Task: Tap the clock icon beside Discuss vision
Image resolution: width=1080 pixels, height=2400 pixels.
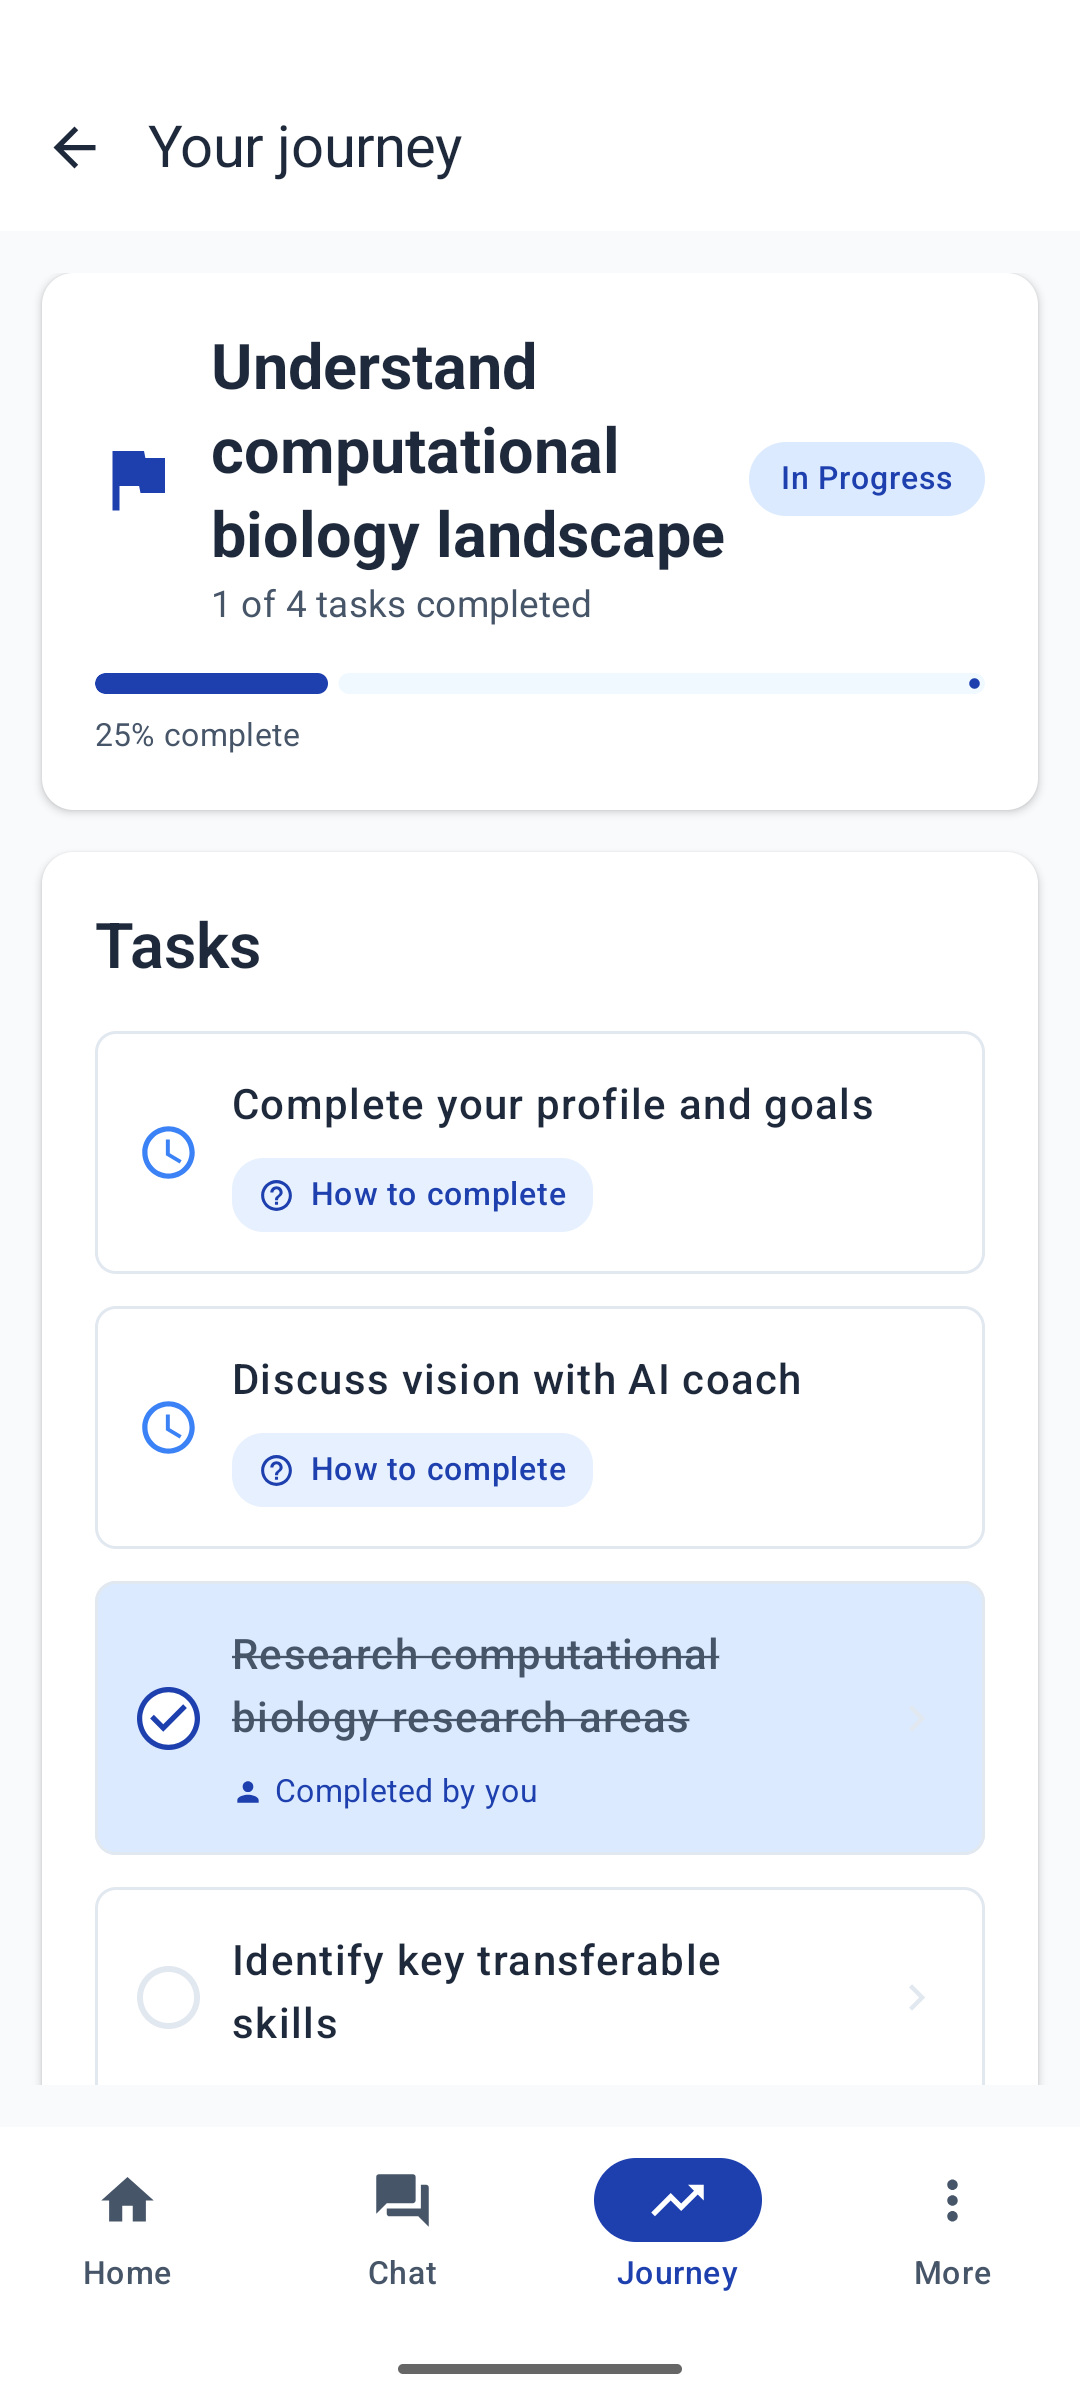Action: (x=168, y=1427)
